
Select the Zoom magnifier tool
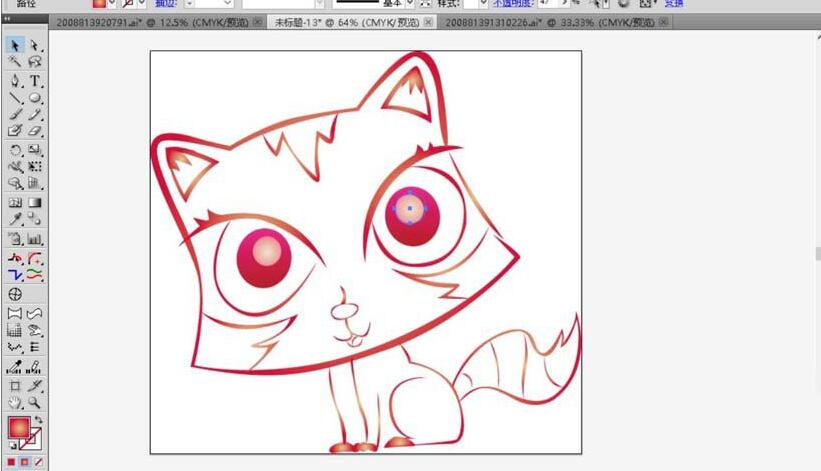35,402
